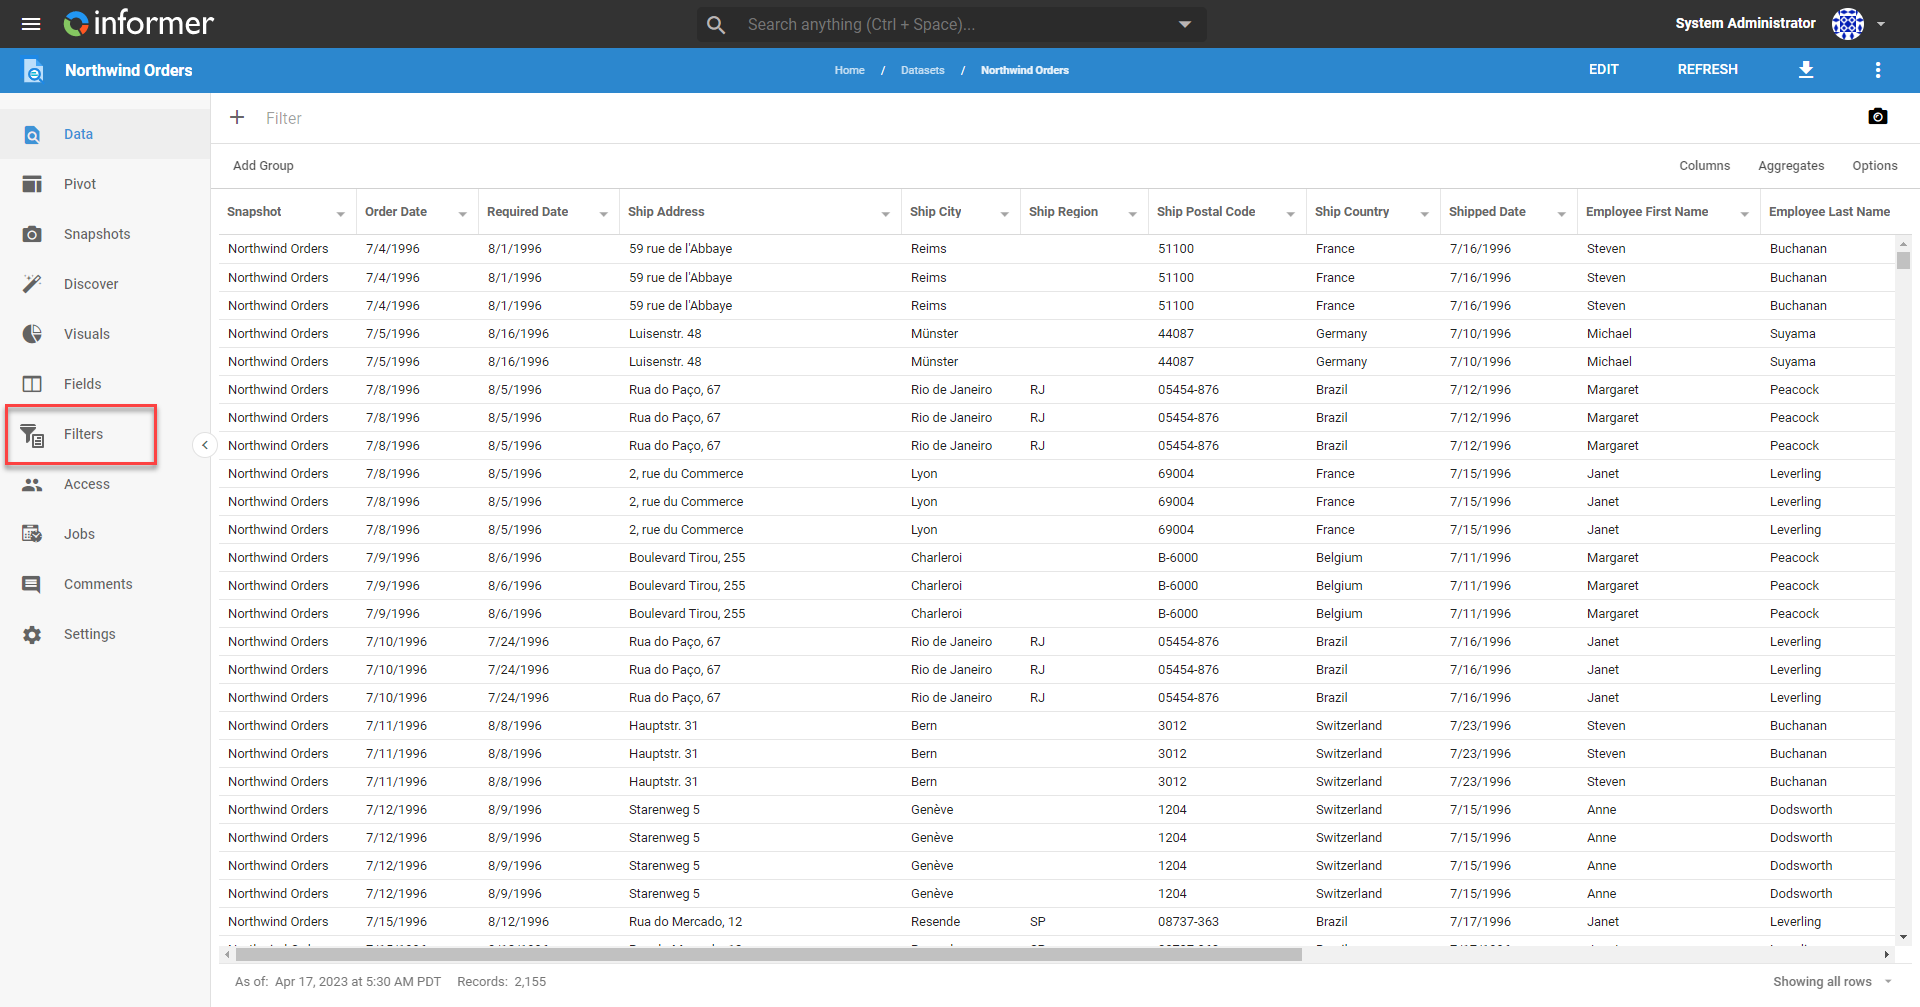Open the Ship Postal Code column arrow
Viewport: 1920px width, 1007px height.
pyautogui.click(x=1290, y=214)
